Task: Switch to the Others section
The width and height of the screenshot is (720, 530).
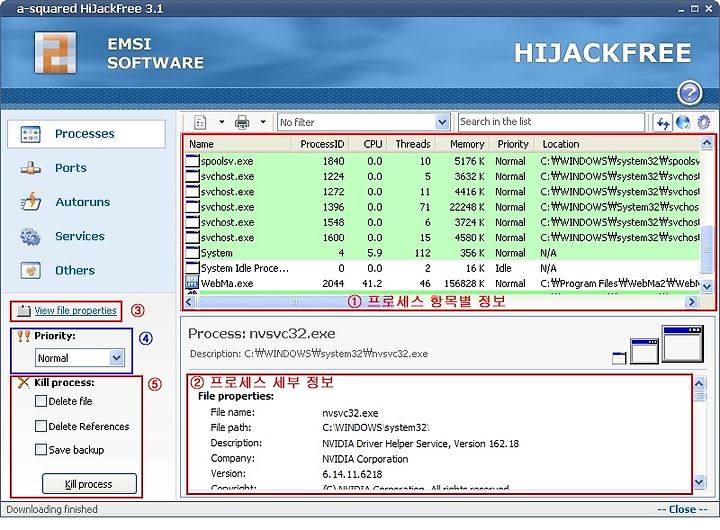Action: point(75,271)
